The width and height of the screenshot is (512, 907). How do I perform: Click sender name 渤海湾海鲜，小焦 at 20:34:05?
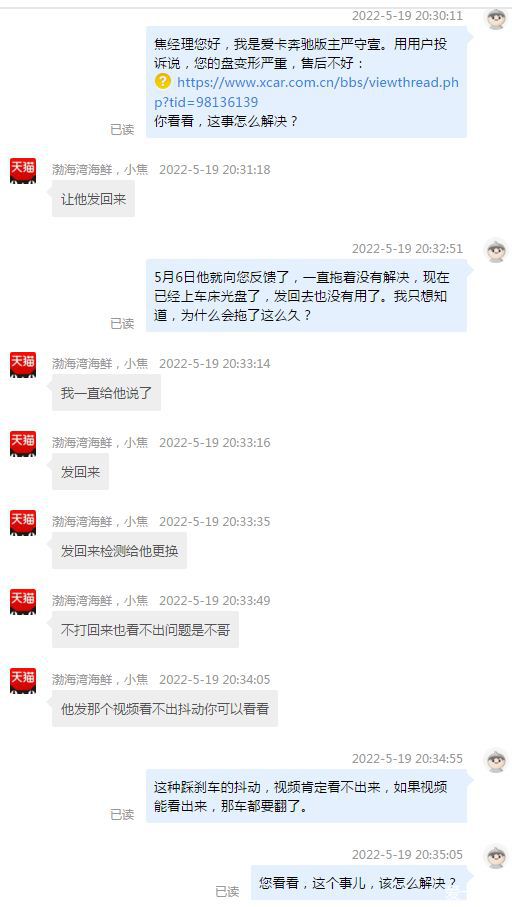(100, 680)
